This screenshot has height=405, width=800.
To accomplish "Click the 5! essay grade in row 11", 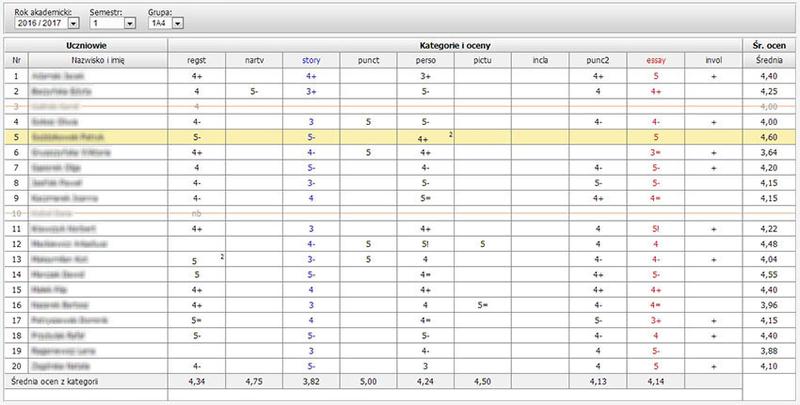I will click(655, 228).
